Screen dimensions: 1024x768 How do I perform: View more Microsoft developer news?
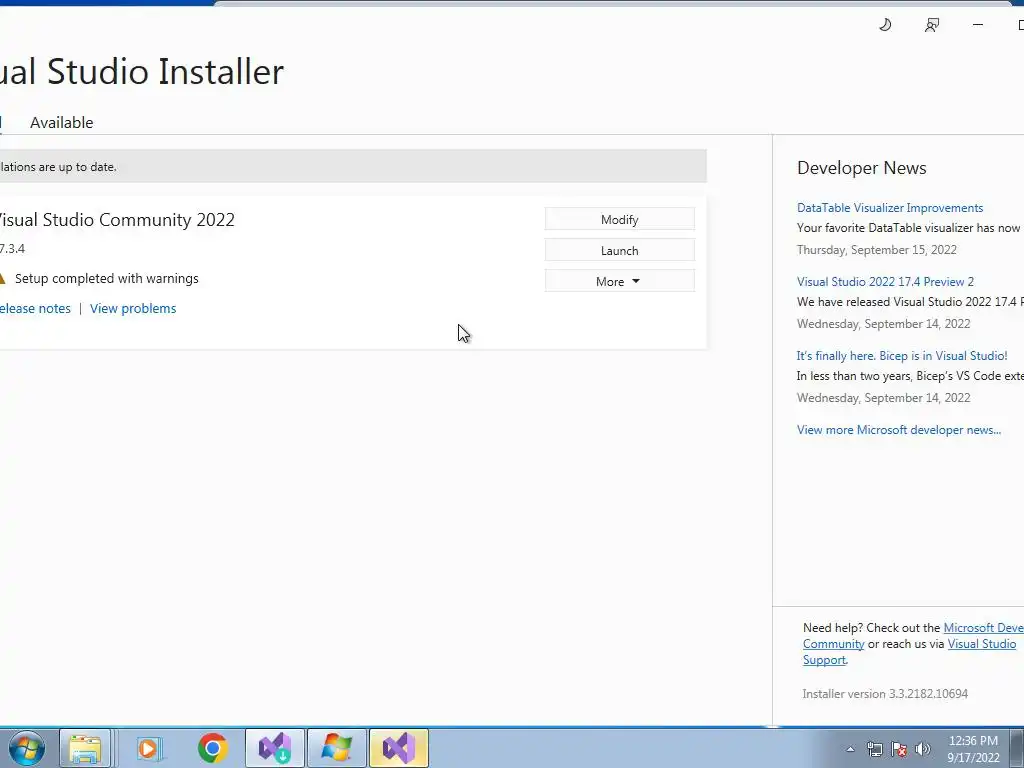[899, 430]
